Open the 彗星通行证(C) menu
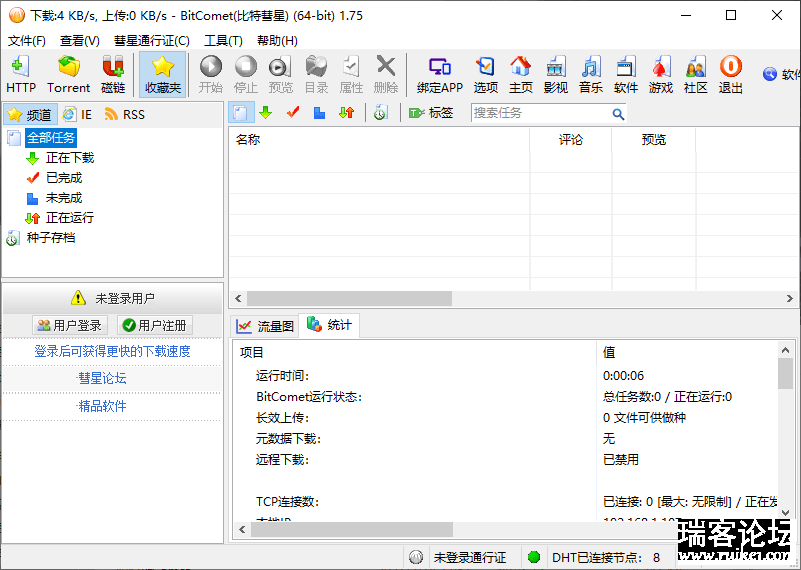This screenshot has height=570, width=801. click(152, 40)
